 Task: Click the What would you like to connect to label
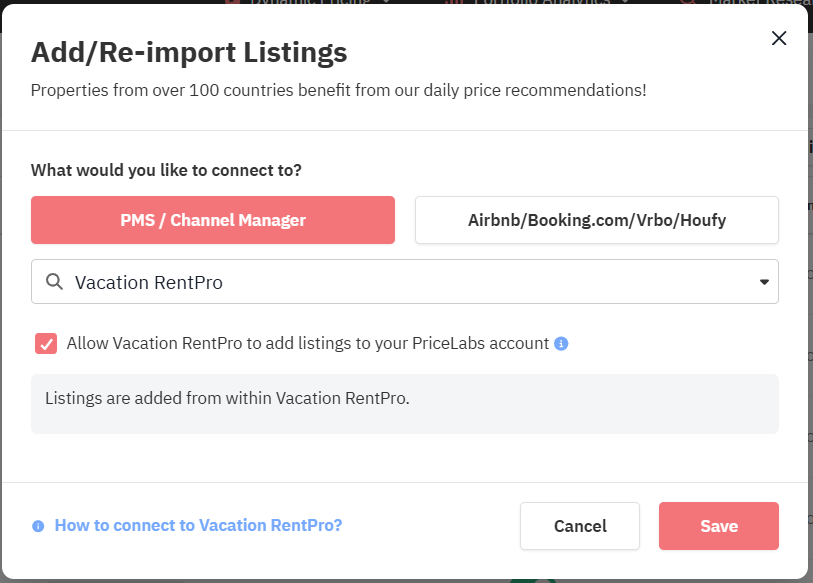[166, 170]
